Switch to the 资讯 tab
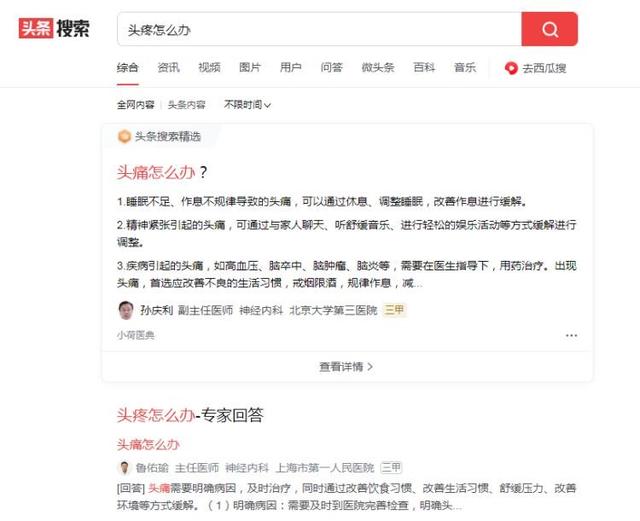This screenshot has width=640, height=521. pos(169,67)
